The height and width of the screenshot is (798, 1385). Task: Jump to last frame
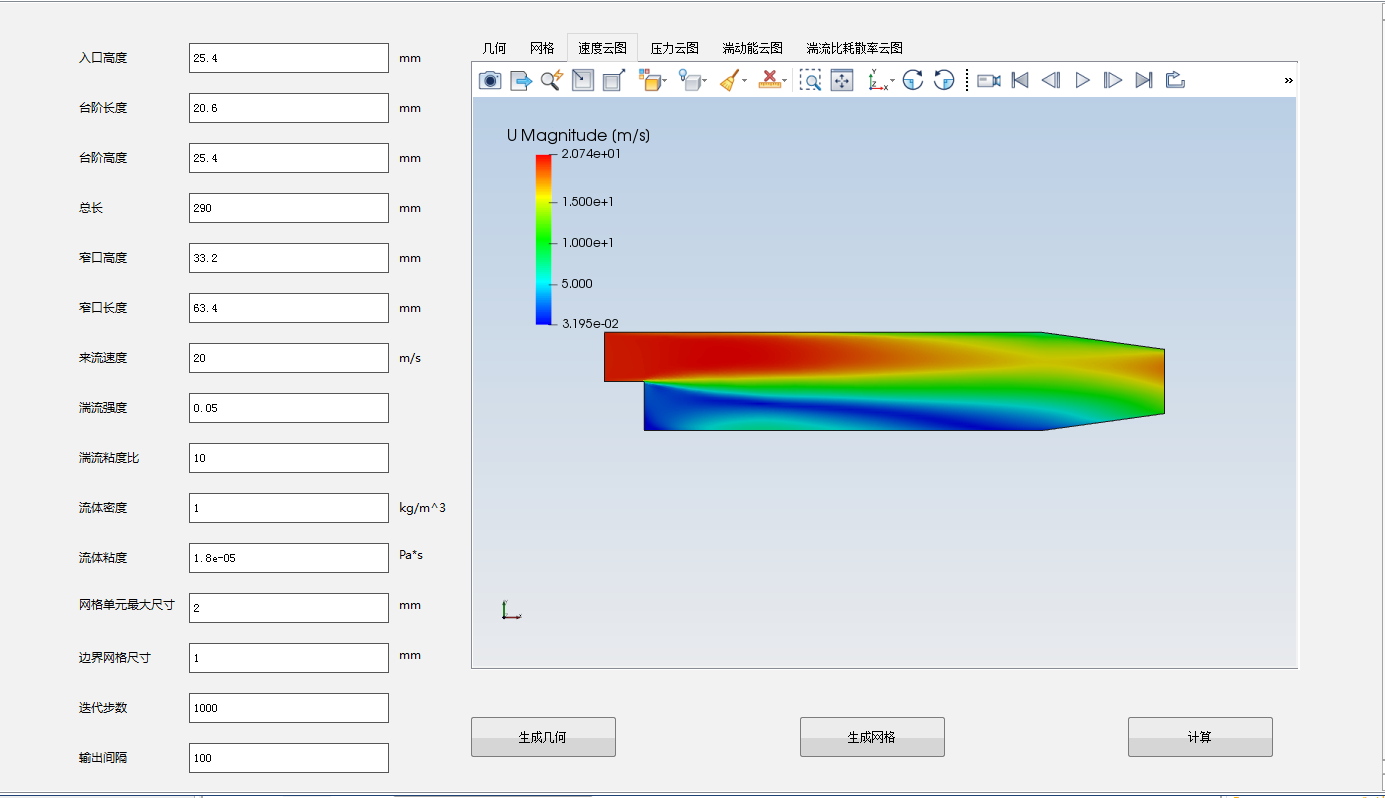point(1144,80)
